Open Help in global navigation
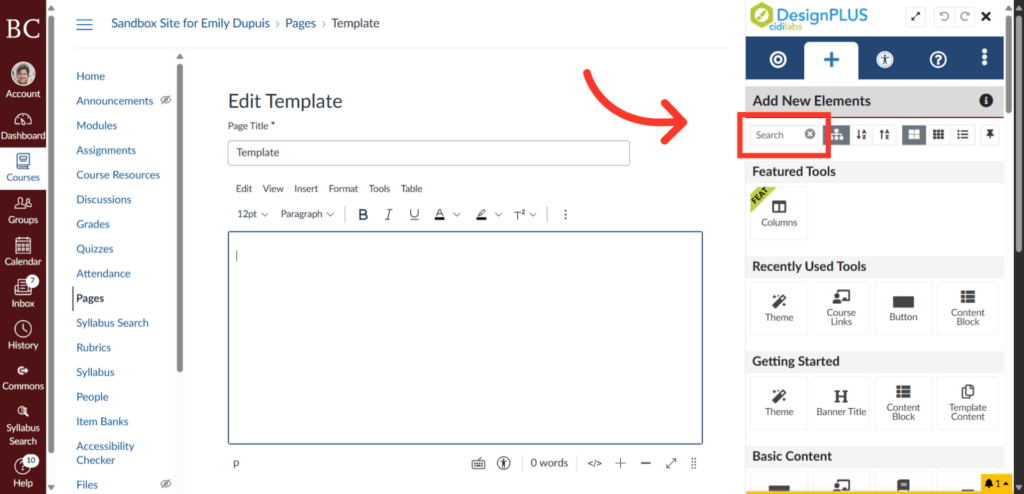Screen dimensions: 1024x494 point(23,473)
